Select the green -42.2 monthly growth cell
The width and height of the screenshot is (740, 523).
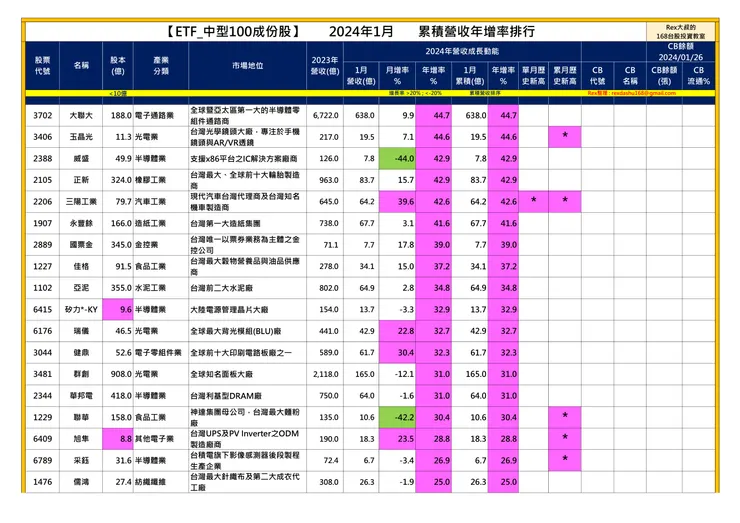(x=397, y=417)
